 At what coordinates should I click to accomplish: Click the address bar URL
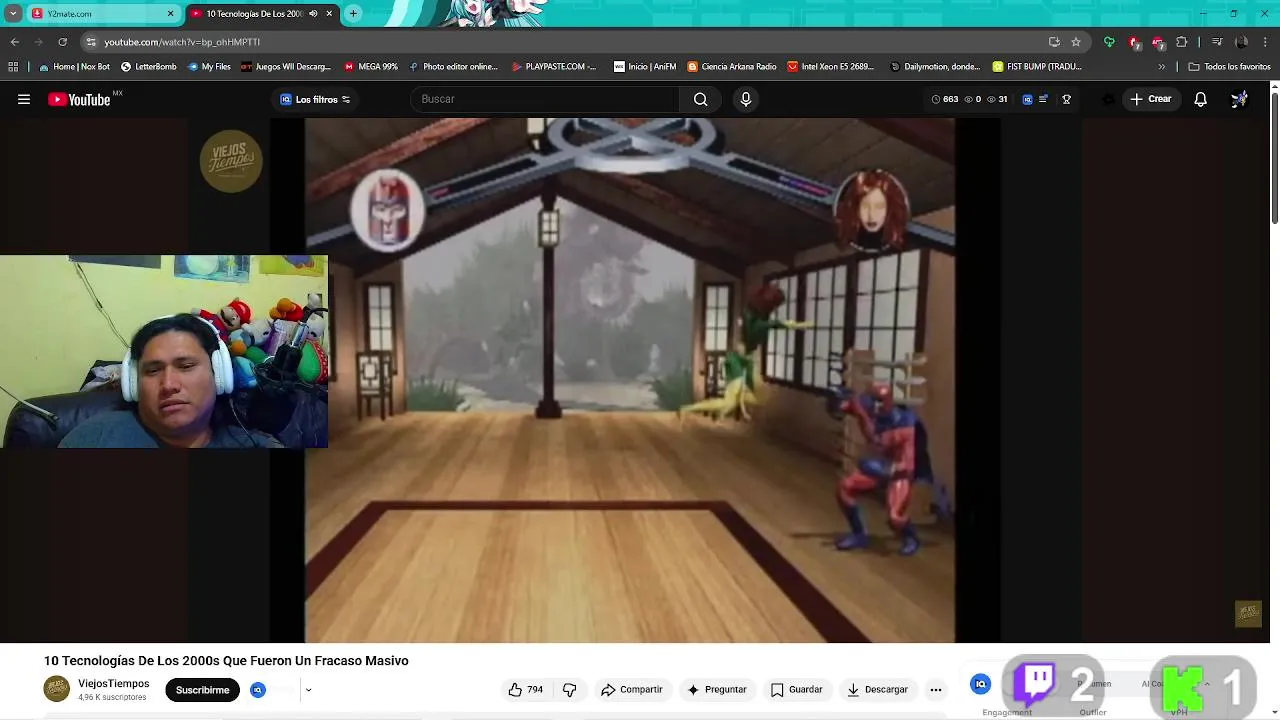click(x=182, y=42)
